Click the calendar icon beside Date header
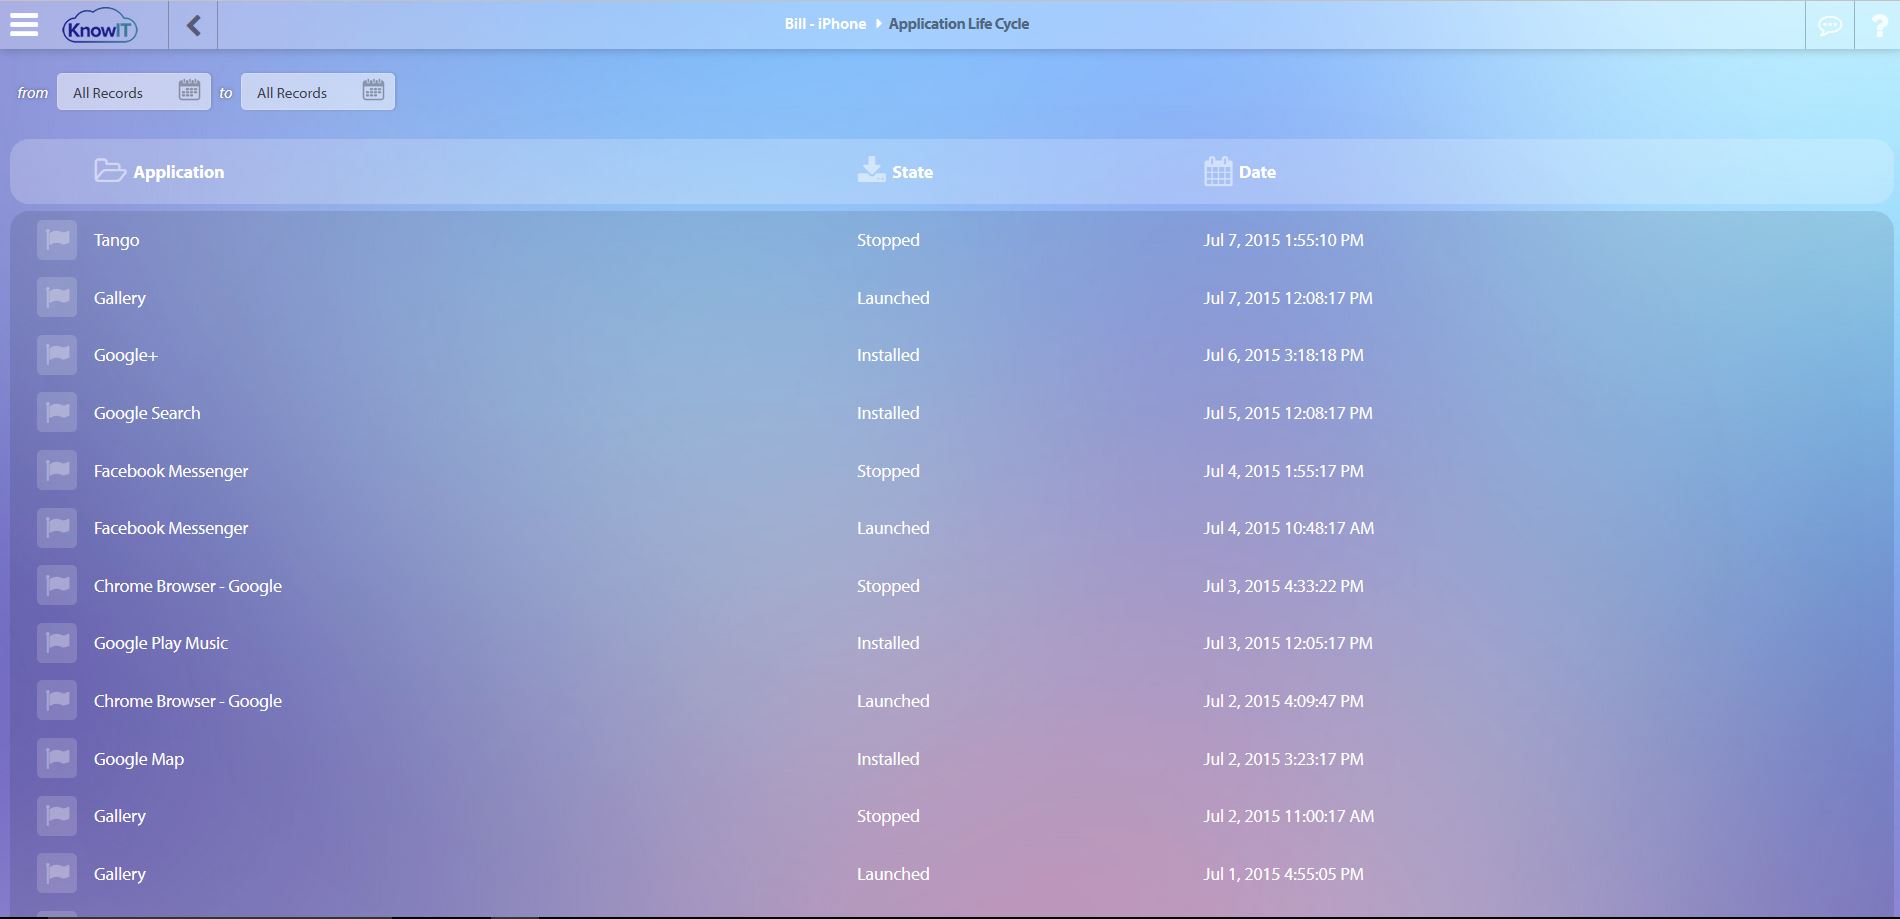The width and height of the screenshot is (1900, 919). tap(1218, 171)
